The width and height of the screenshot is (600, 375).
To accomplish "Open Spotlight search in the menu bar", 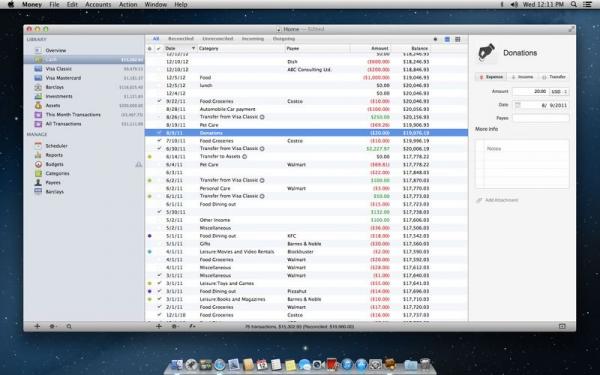I will [574, 4].
